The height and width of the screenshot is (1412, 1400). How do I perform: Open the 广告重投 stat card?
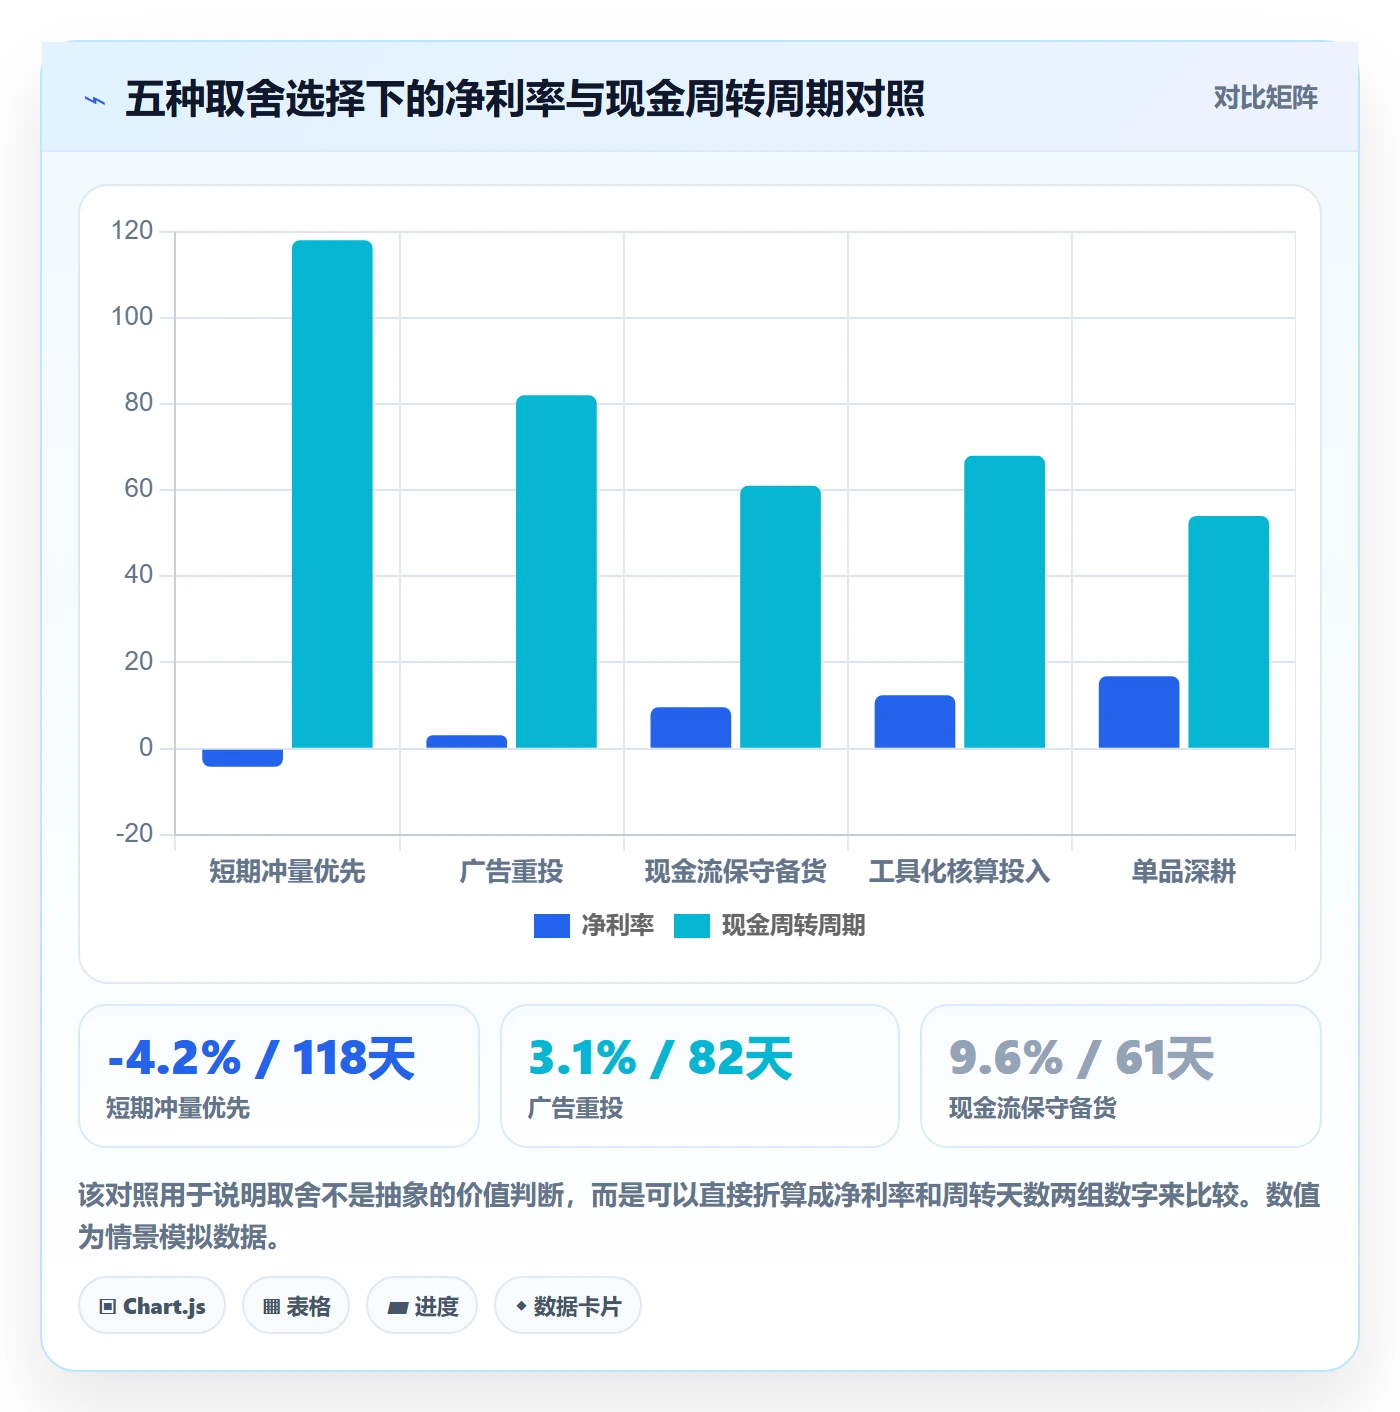700,1076
